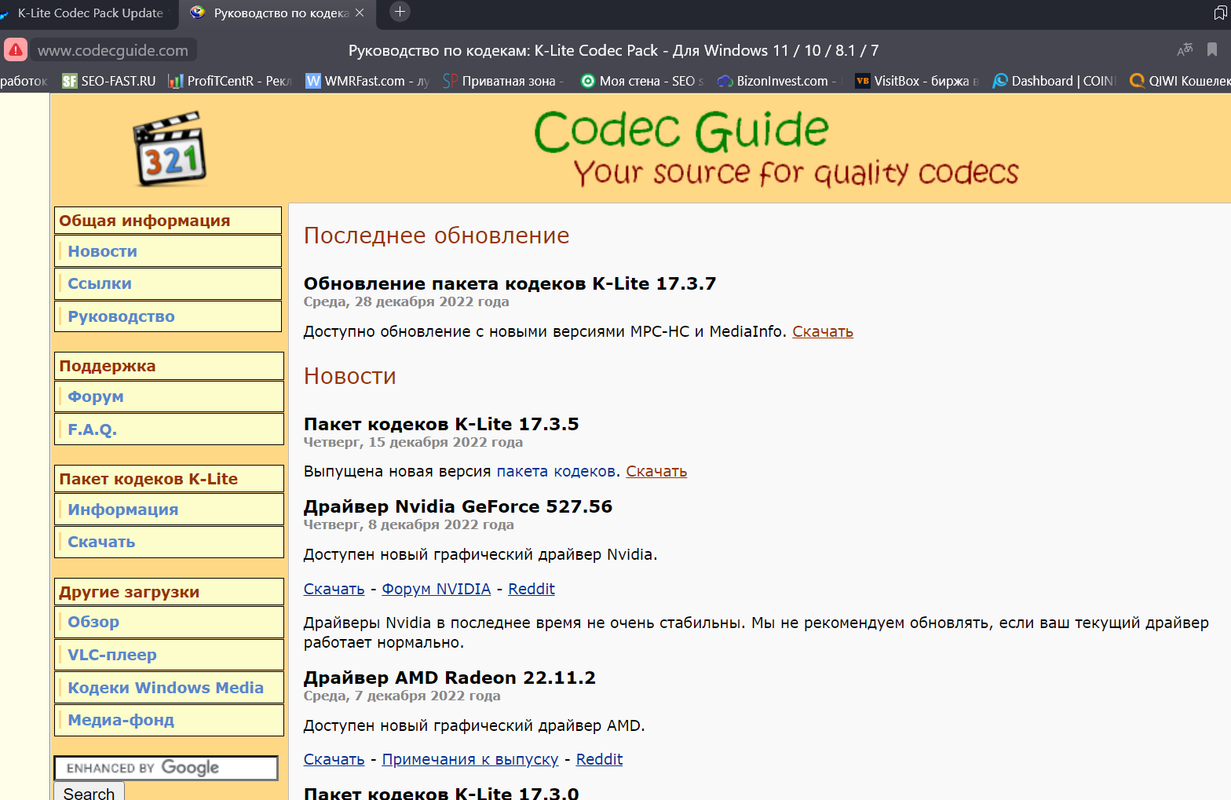Open Ссылки in the sidebar
Screen dimensions: 1231x800
167,284
